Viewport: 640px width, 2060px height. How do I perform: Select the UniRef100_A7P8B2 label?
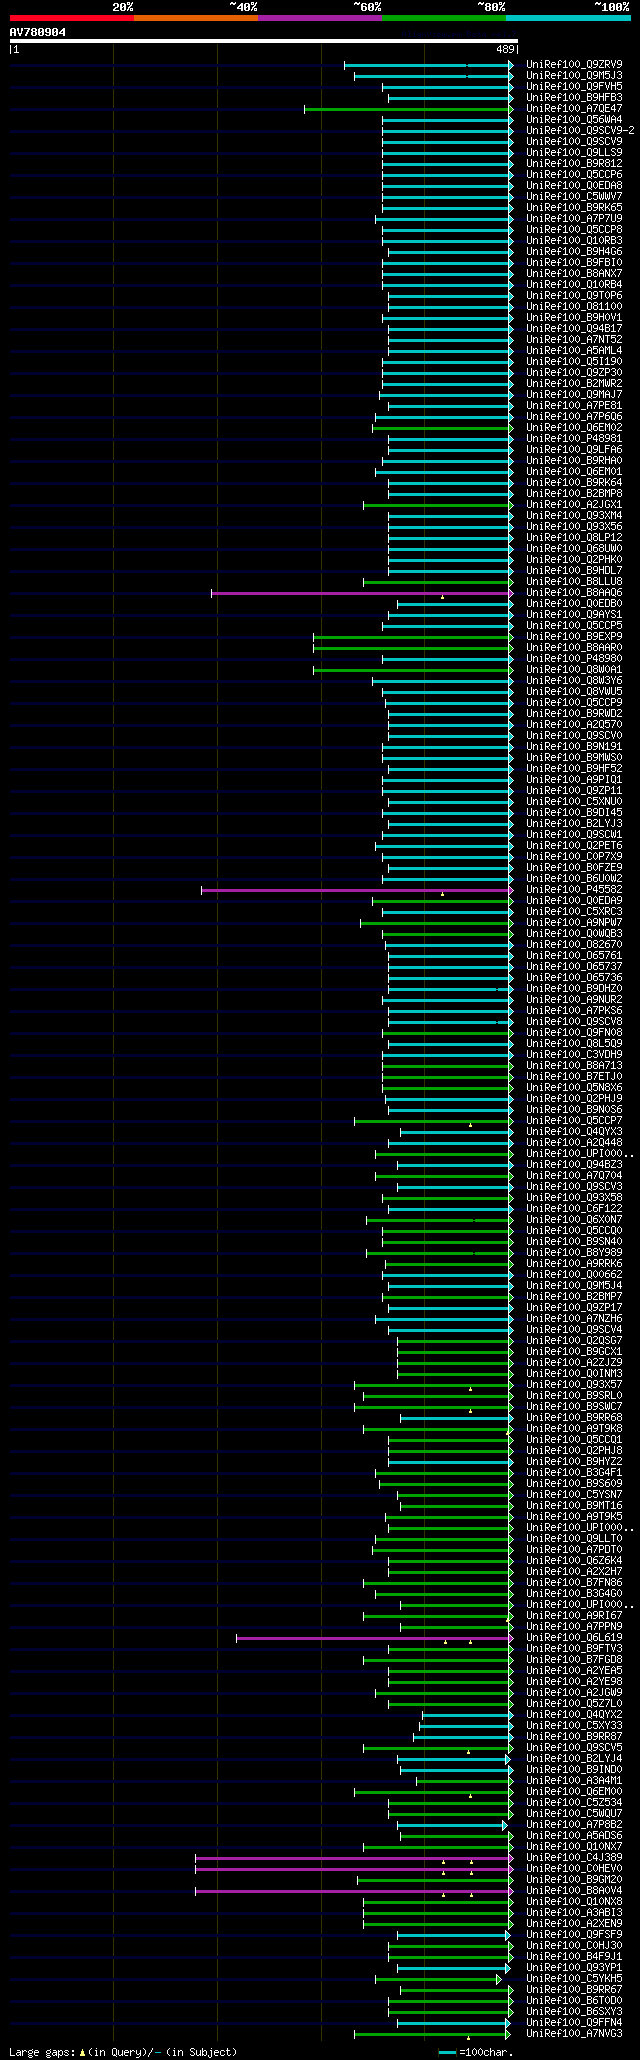coord(574,1824)
